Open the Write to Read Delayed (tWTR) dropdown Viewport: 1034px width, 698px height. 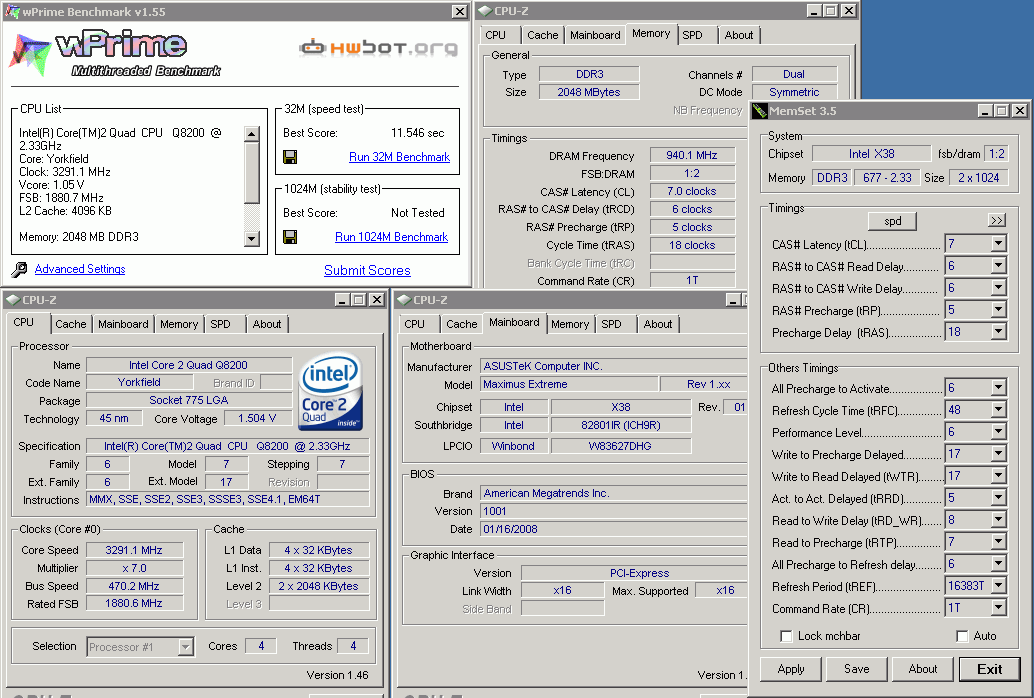(998, 476)
